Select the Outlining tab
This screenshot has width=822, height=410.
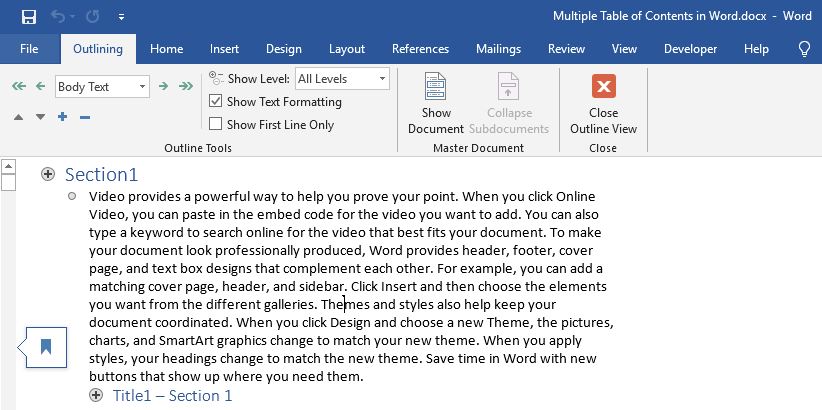pyautogui.click(x=98, y=49)
